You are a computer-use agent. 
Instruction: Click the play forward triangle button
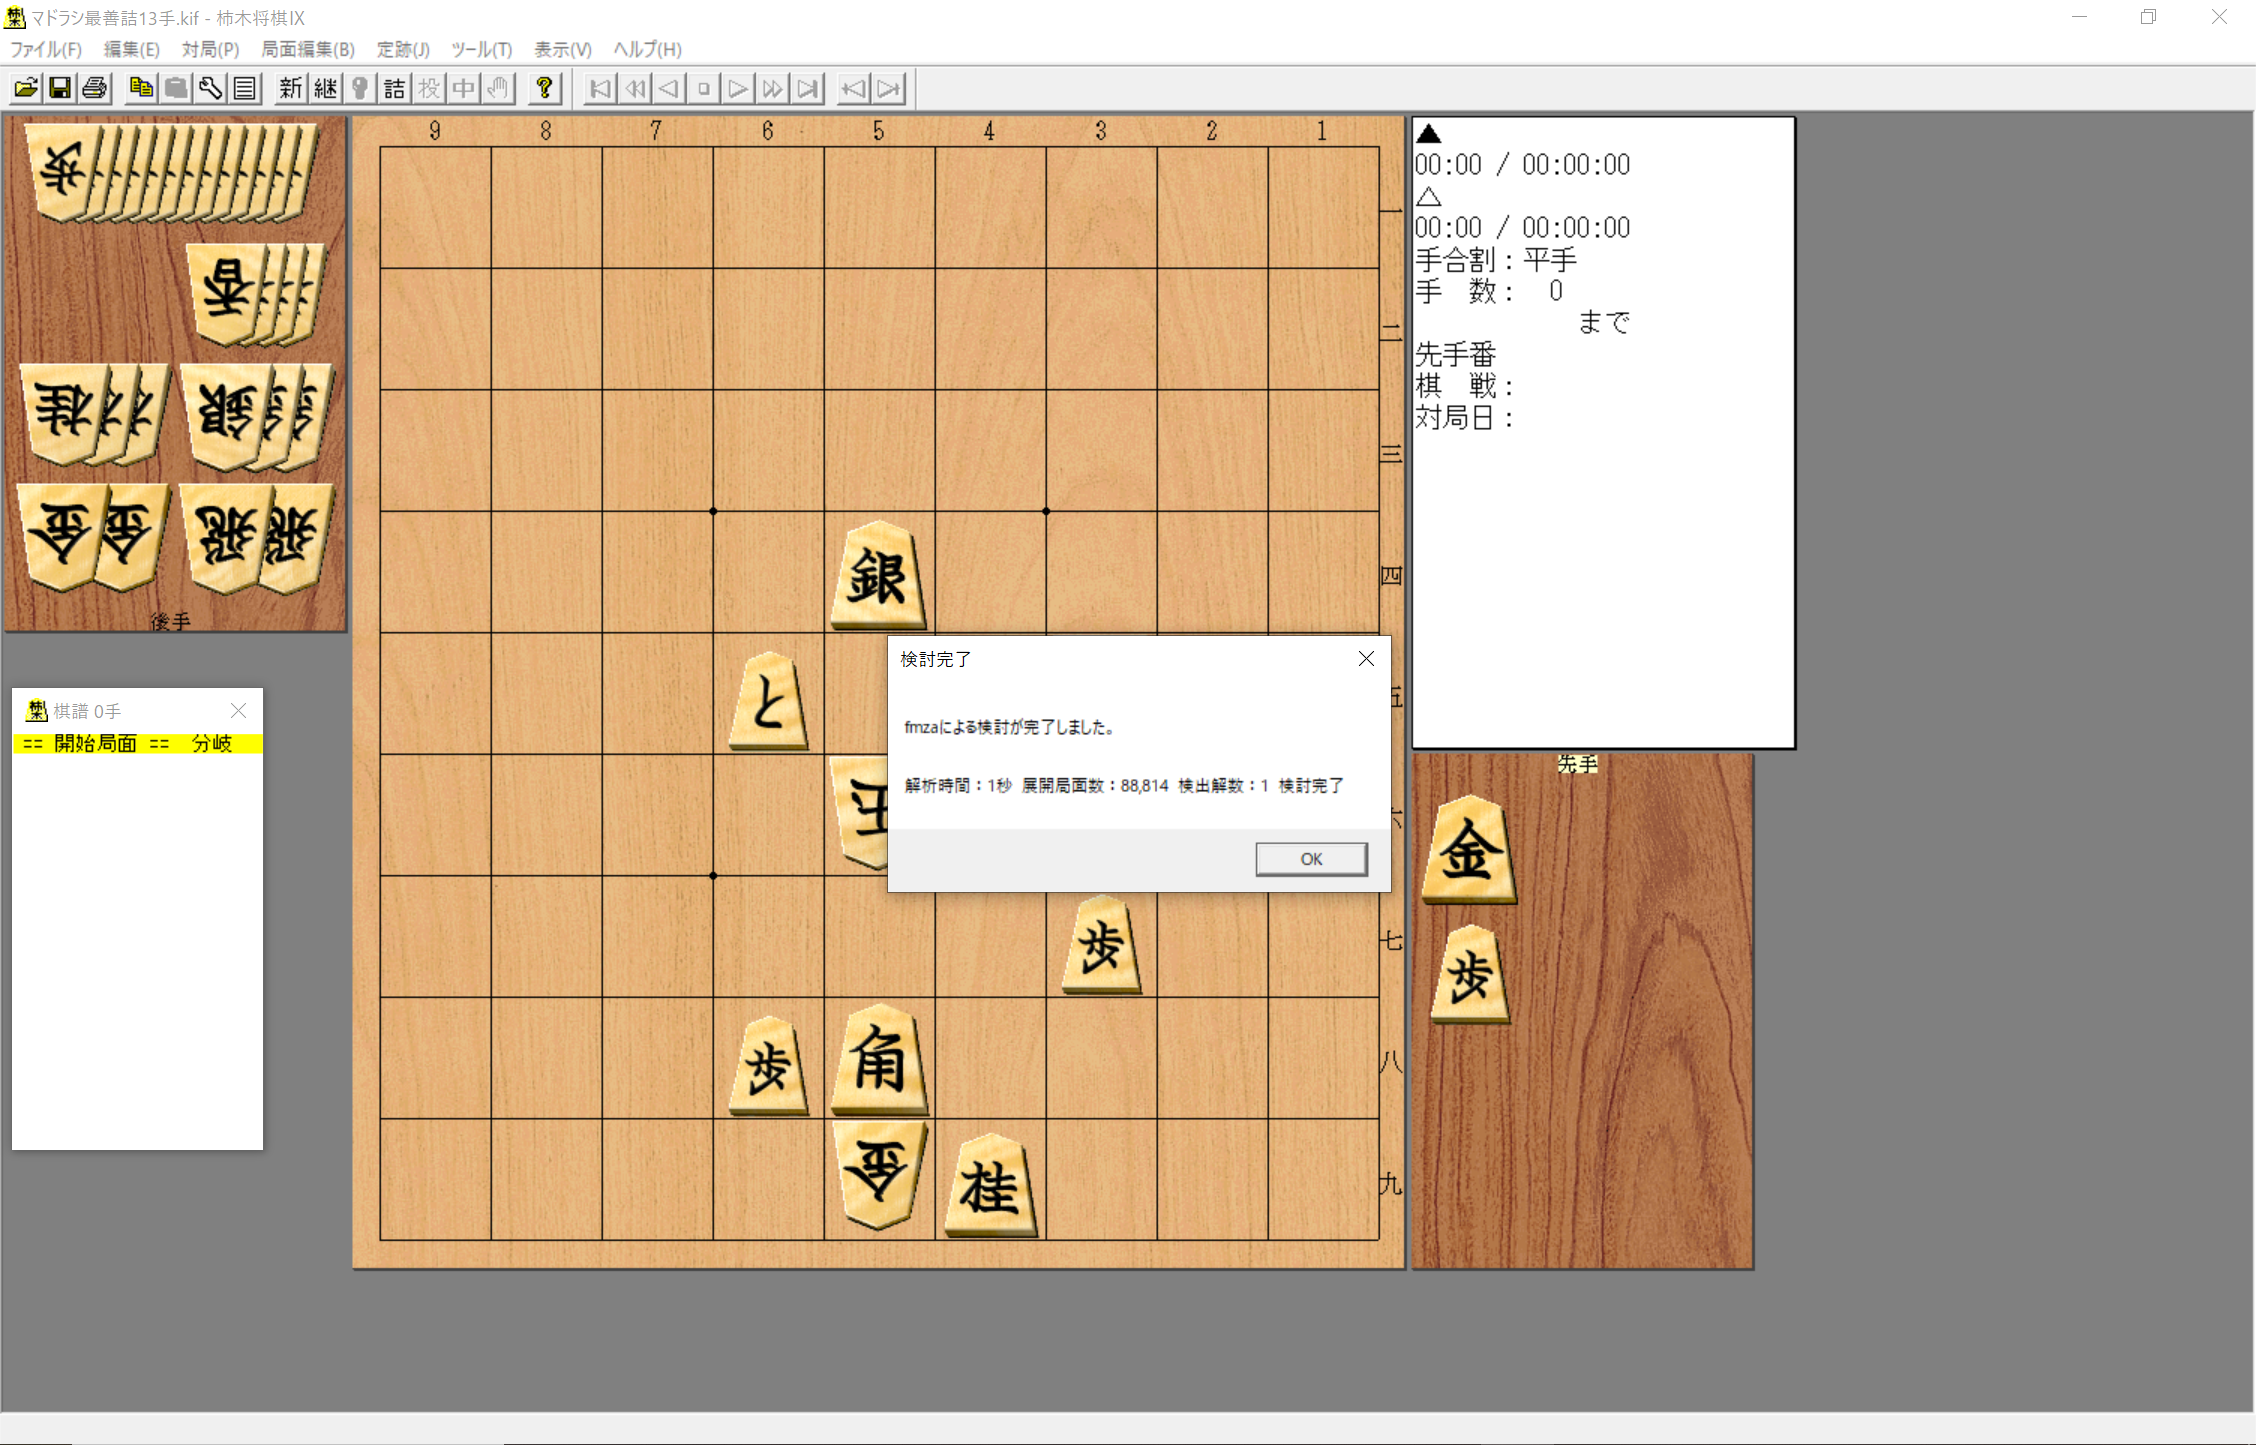tap(738, 88)
